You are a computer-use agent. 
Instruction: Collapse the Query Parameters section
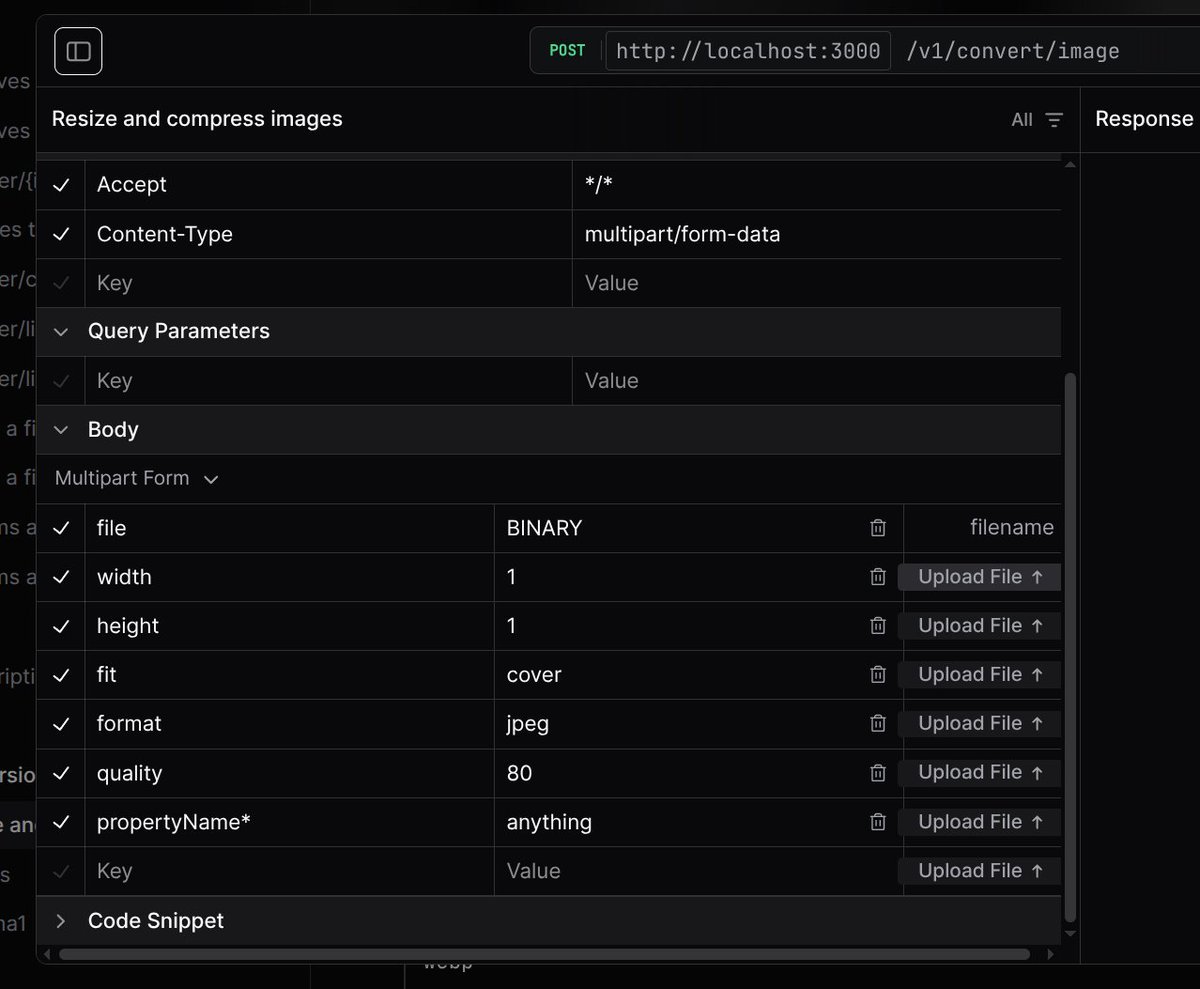click(61, 331)
